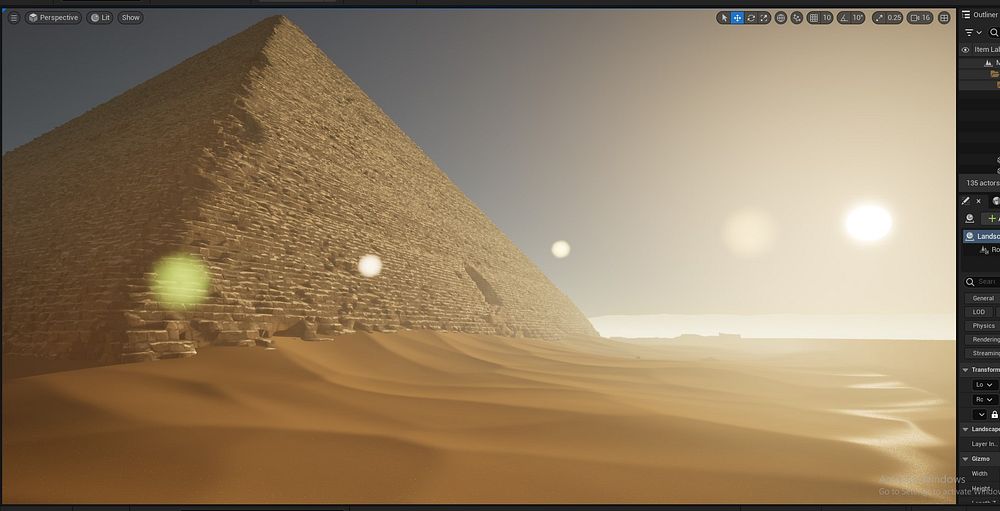The height and width of the screenshot is (511, 1000).
Task: Click the green plus Add component button
Action: point(992,218)
